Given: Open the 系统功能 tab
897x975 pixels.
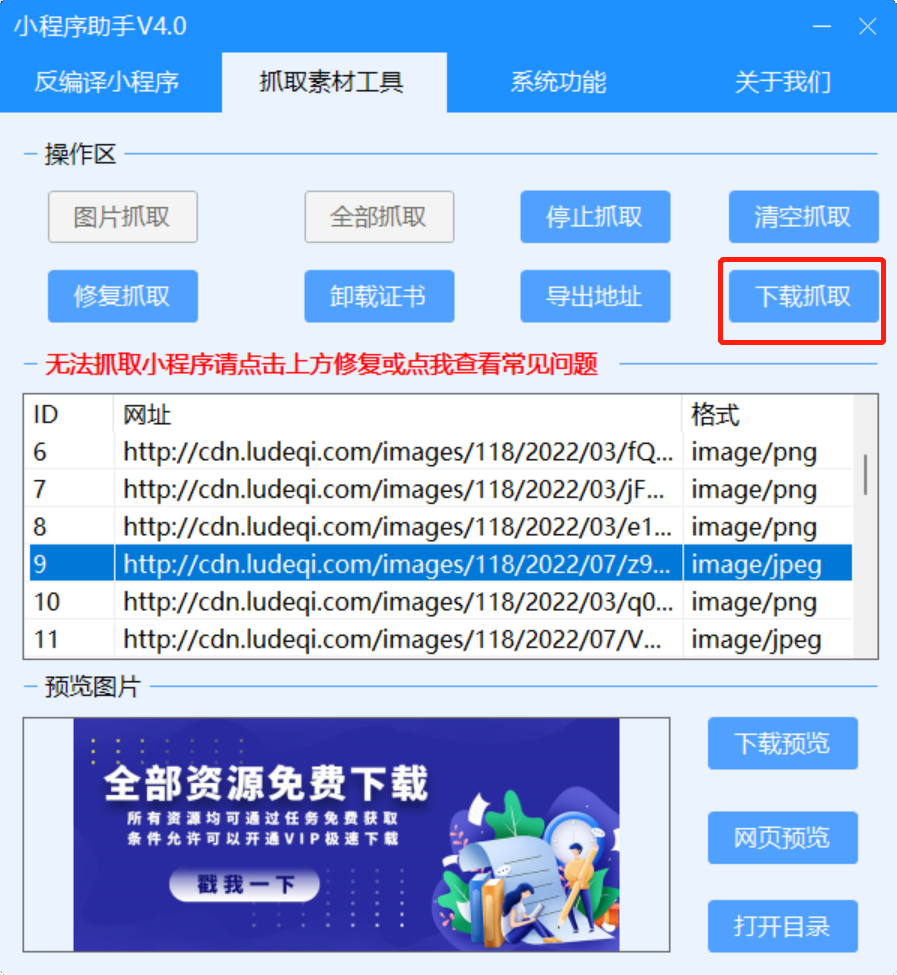Looking at the screenshot, I should tap(558, 82).
